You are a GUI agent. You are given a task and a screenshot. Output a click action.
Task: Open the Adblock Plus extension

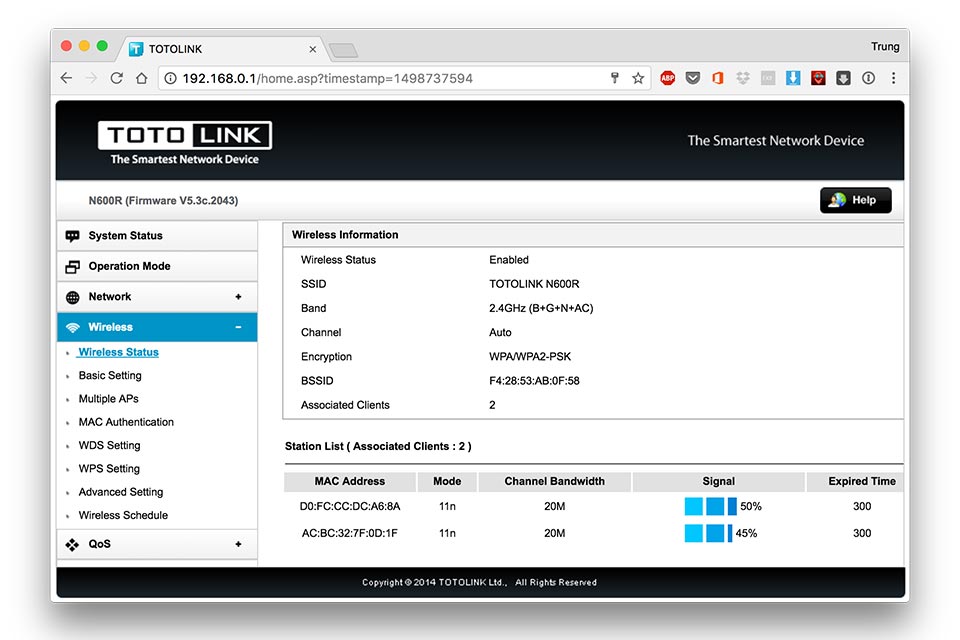click(667, 78)
